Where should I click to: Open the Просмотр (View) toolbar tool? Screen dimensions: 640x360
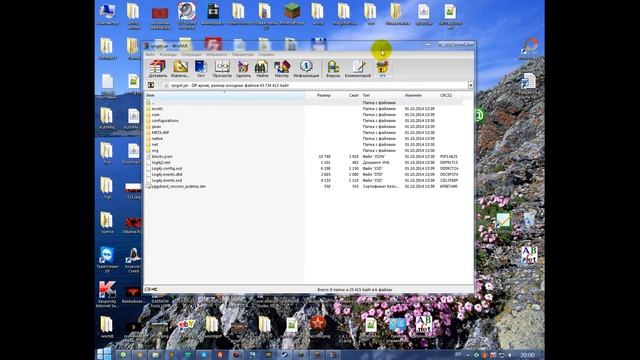pyautogui.click(x=222, y=69)
